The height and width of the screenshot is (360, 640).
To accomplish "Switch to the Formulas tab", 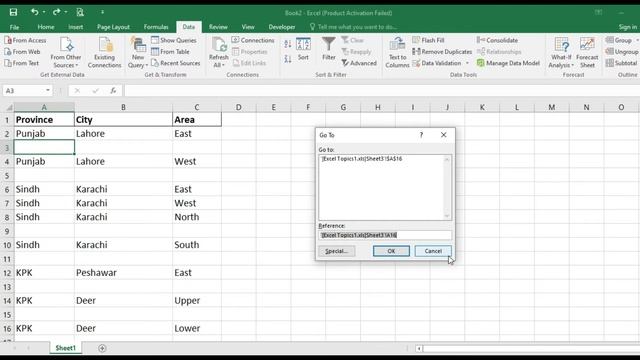I will pos(156,27).
